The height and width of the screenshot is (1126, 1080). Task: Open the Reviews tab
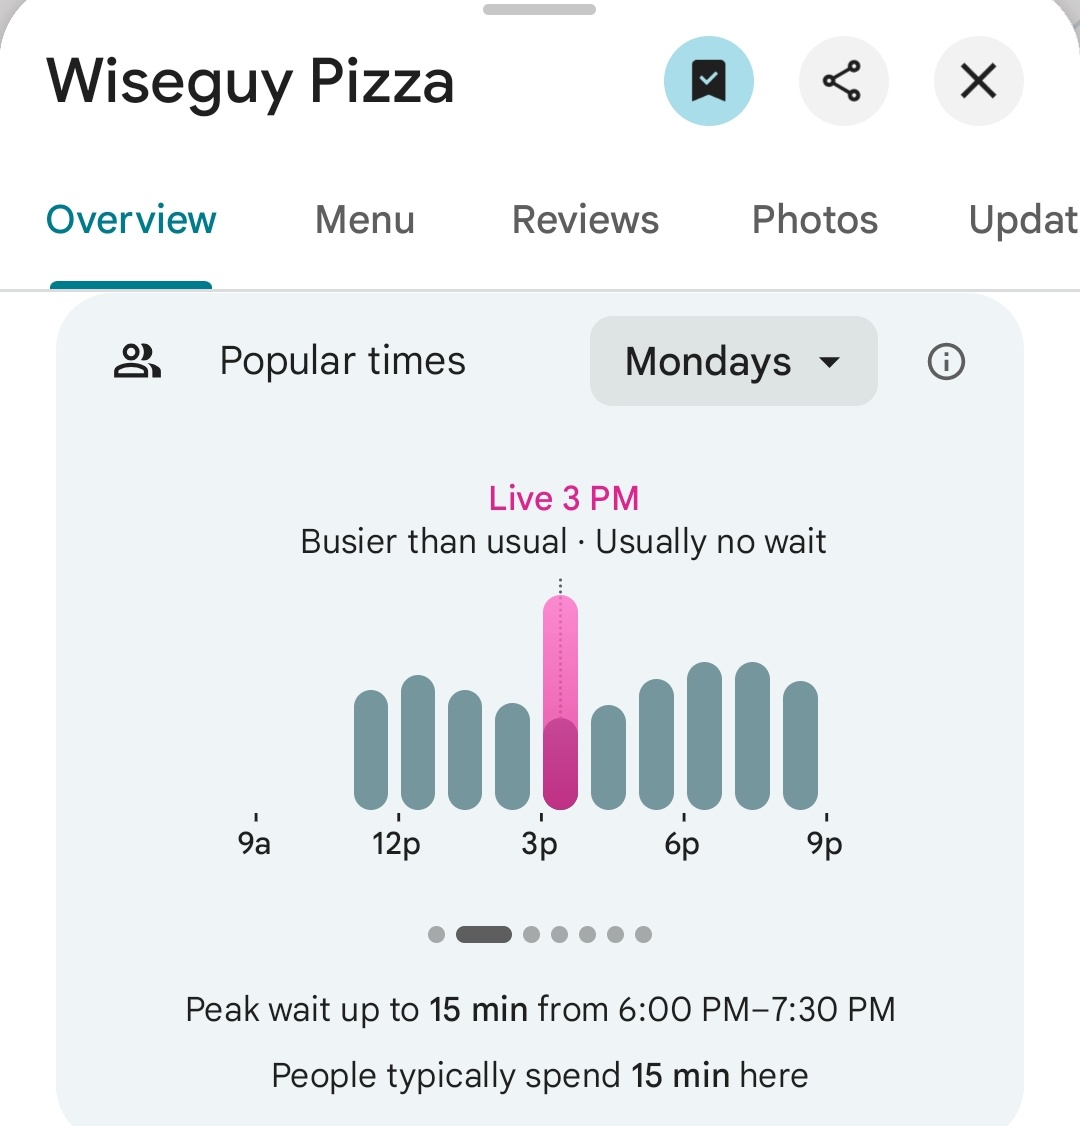tap(585, 220)
